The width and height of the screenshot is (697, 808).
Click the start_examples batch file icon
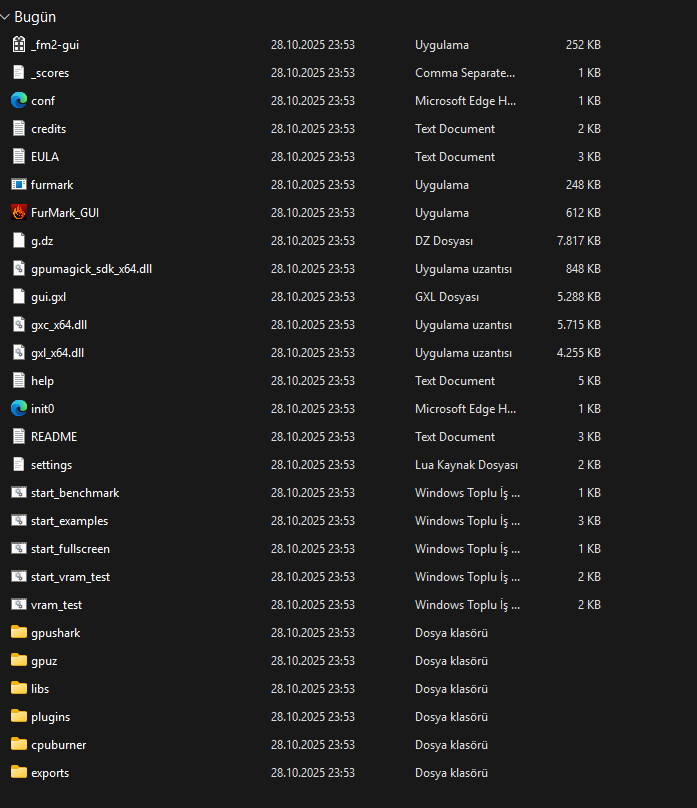(19, 520)
